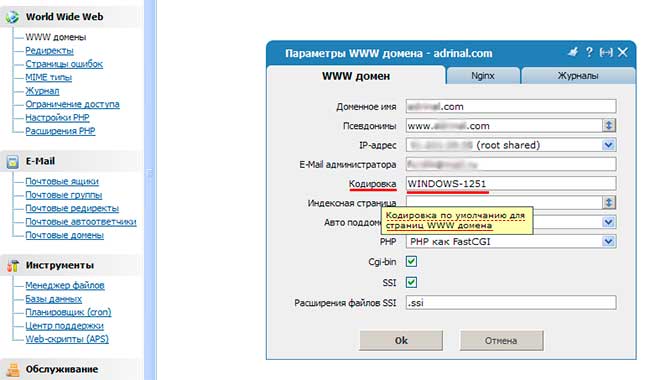Image resolution: width=650 pixels, height=380 pixels.
Task: Close the Параметры WWW домена dialog
Action: [623, 52]
